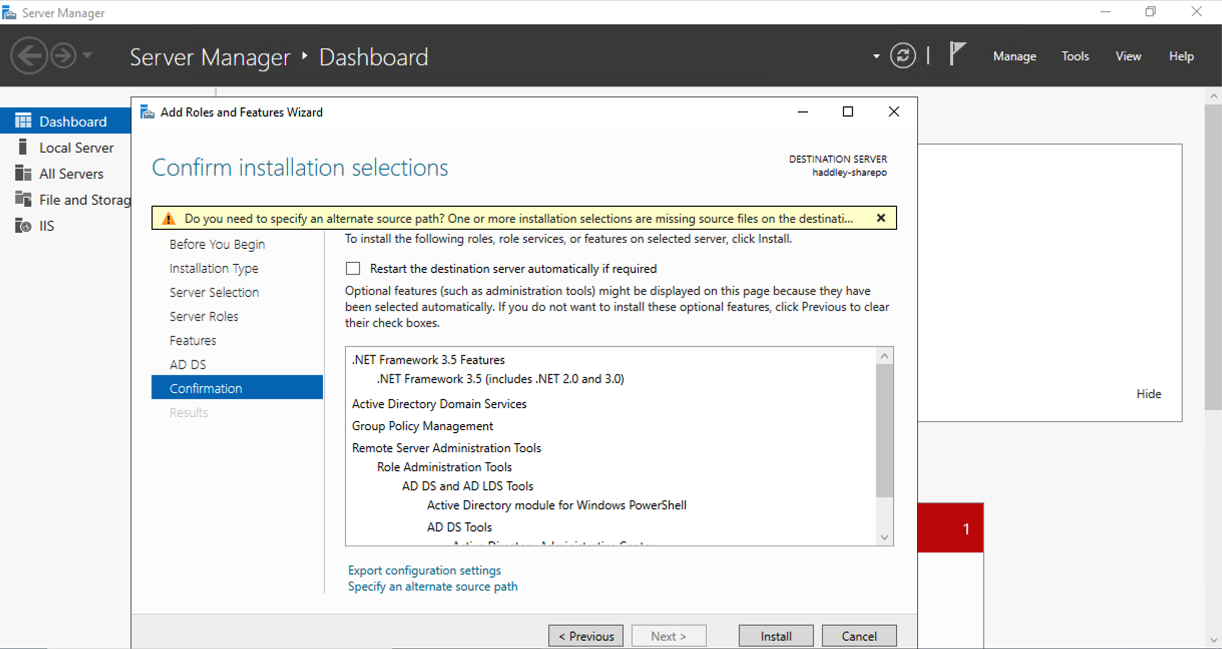Click the selections list scroll up arrow
This screenshot has width=1222, height=649.
point(884,356)
